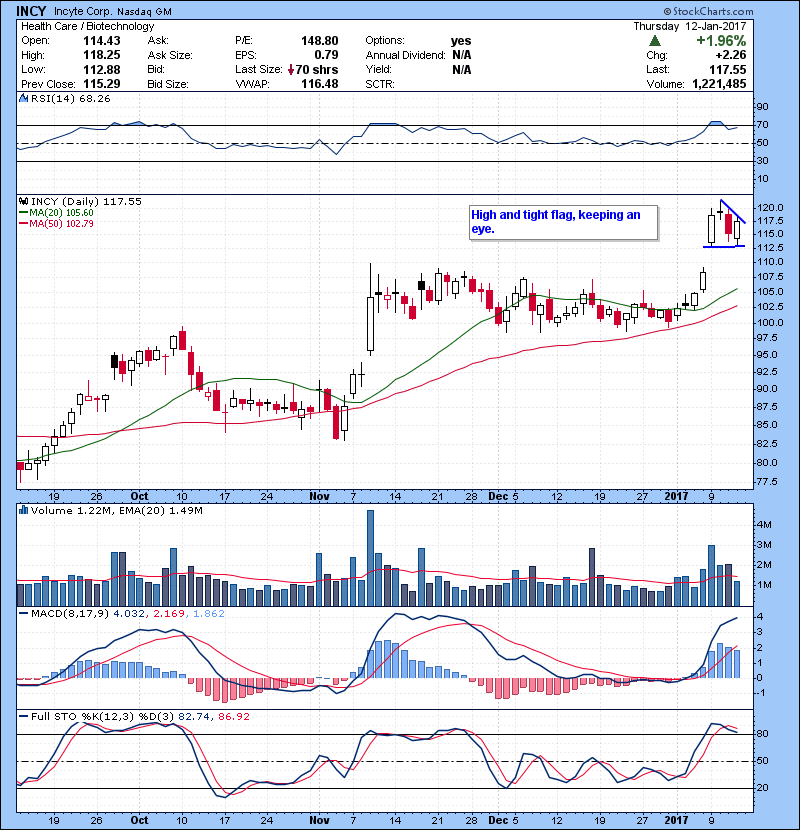Click the Incyte Corp. company name
This screenshot has height=830, width=800.
[83, 11]
